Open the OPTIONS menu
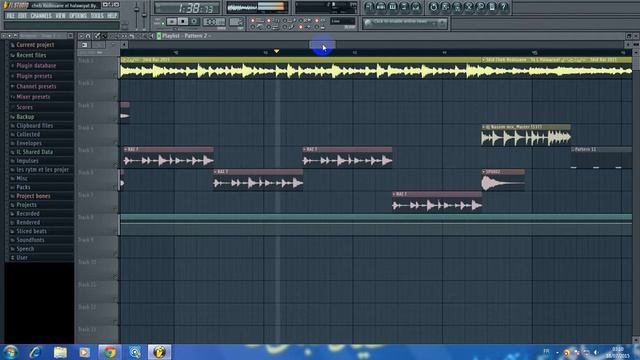This screenshot has height=360, width=640. (78, 16)
